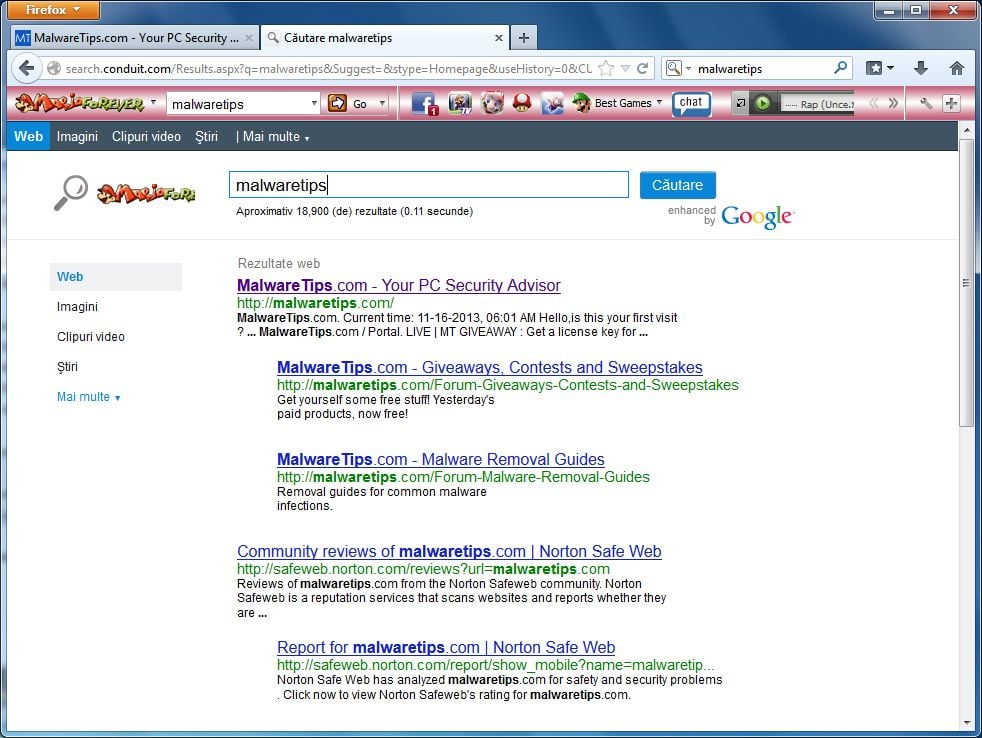Click the browser back arrow button

coord(26,68)
